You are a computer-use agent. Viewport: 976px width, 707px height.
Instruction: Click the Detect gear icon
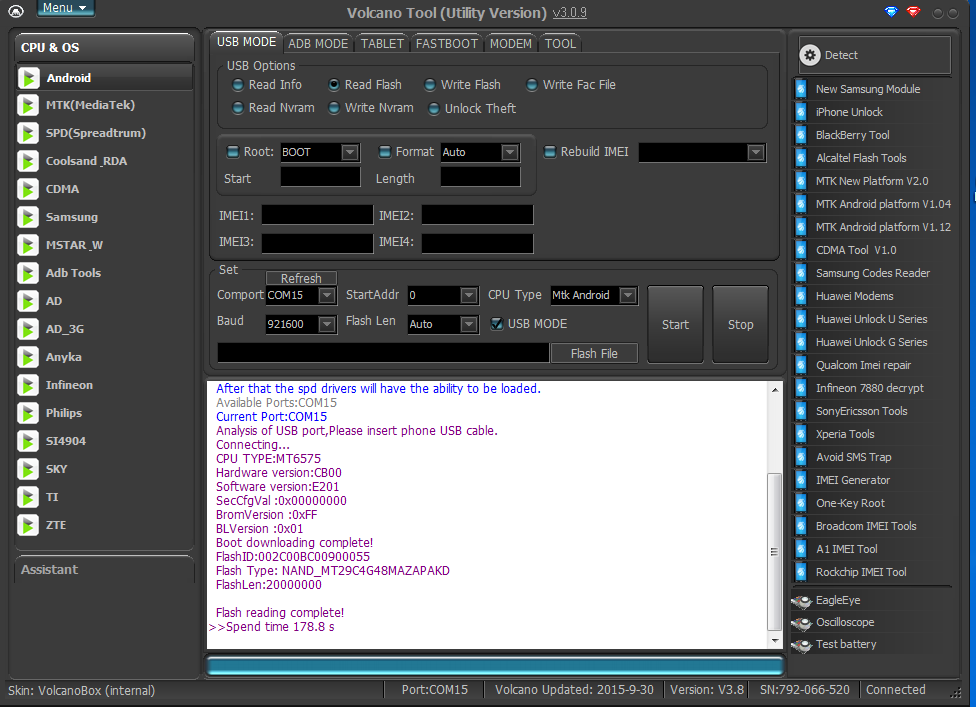811,55
